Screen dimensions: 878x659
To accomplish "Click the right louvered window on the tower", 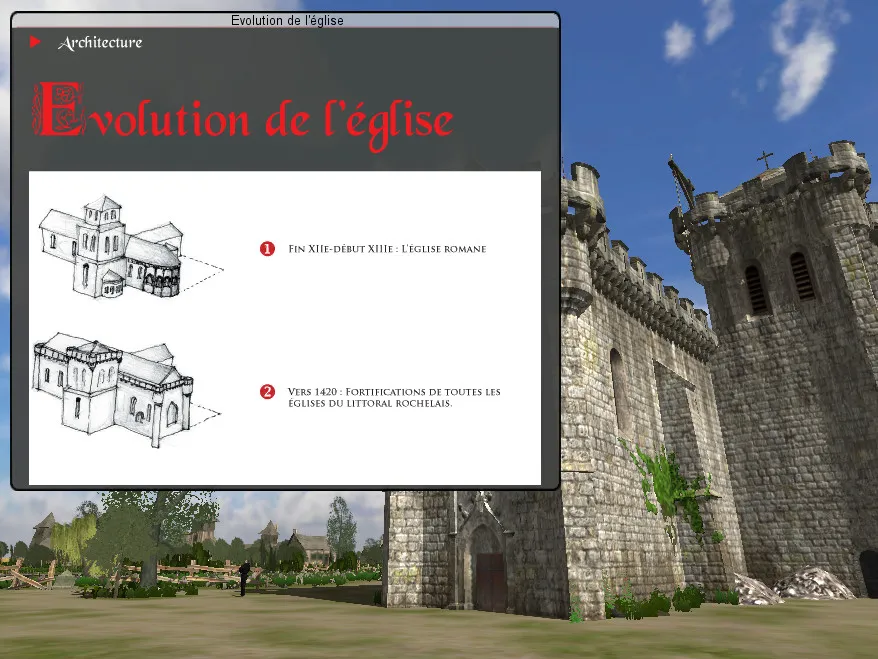I will pos(802,275).
